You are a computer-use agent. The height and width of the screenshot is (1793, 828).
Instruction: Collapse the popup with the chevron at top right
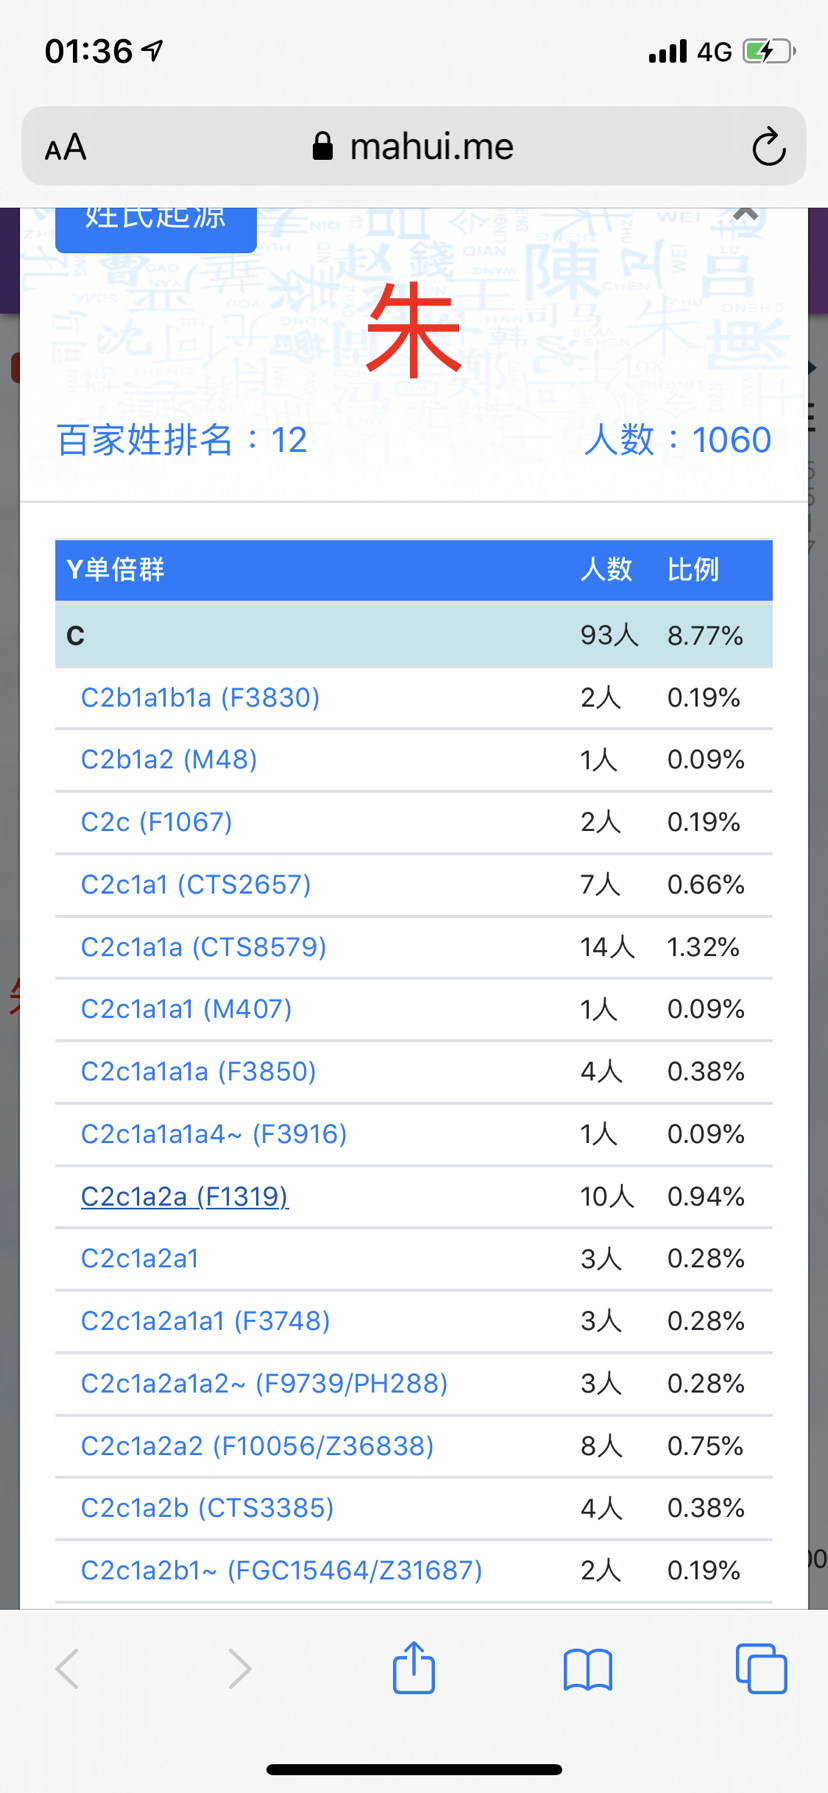tap(745, 214)
